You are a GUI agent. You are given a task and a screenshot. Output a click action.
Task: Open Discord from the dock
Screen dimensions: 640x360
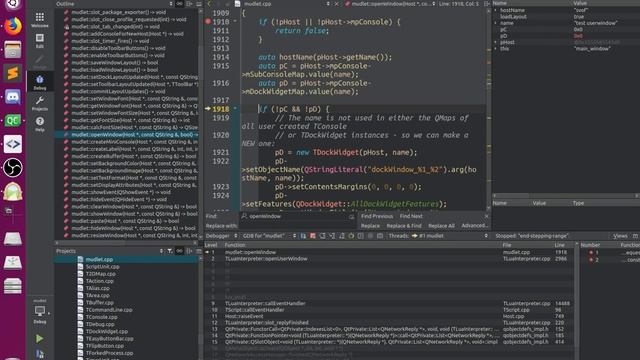click(x=13, y=97)
